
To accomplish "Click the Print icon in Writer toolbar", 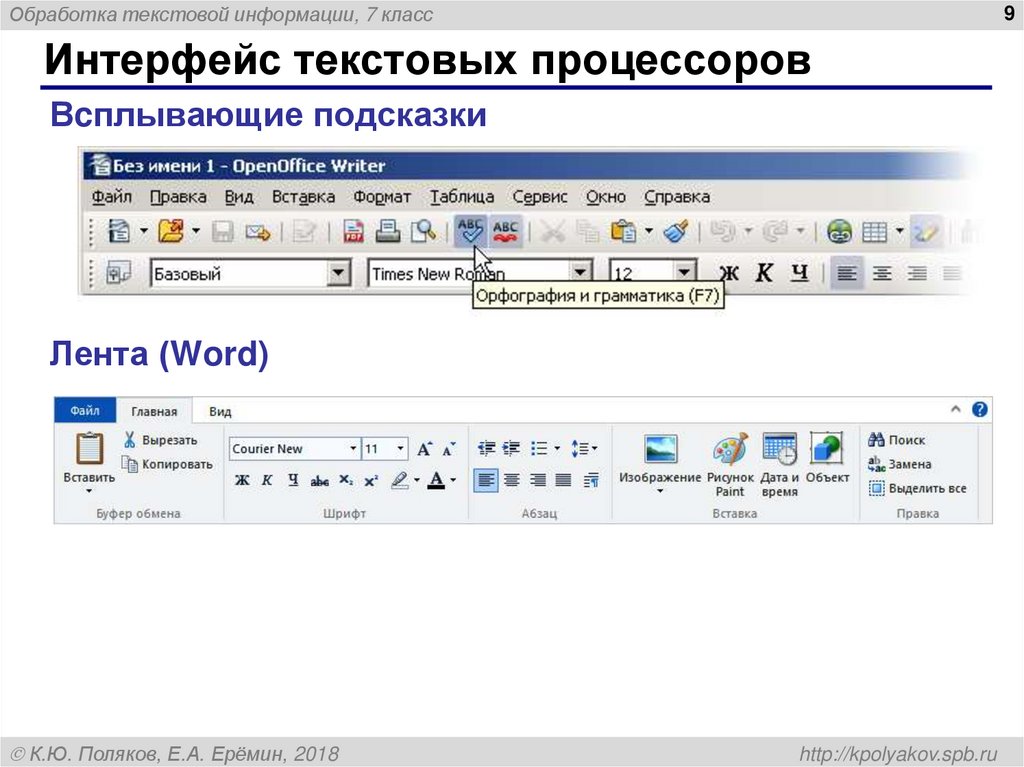I will 388,231.
